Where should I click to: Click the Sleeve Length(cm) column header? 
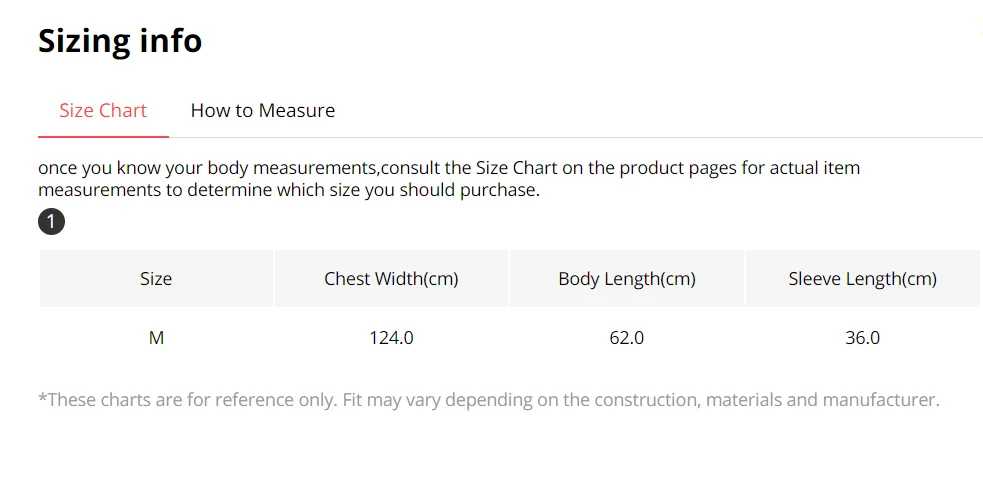[862, 279]
